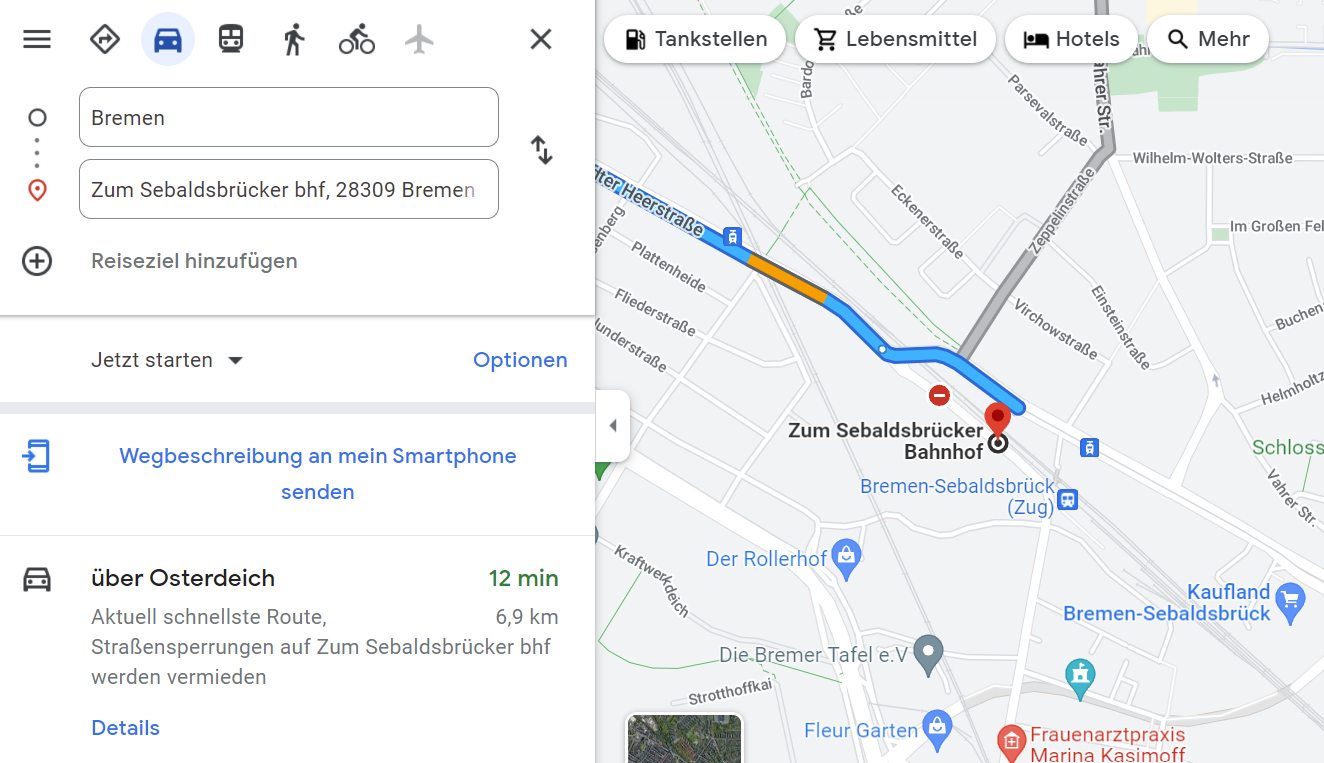
Task: Collapse the side panel arrow
Action: pyautogui.click(x=613, y=426)
